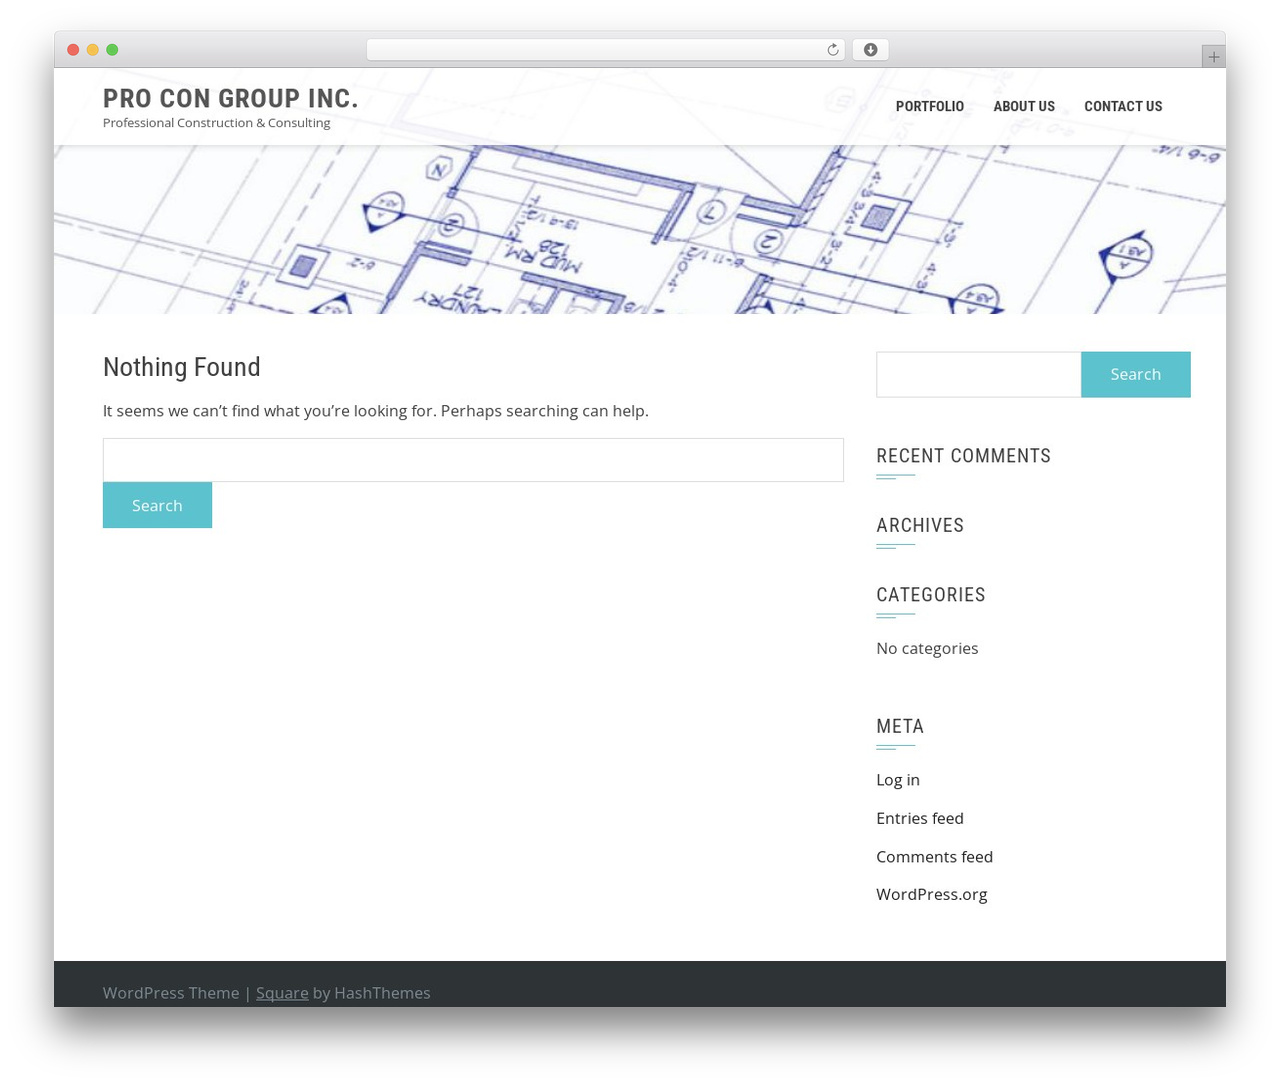Viewport: 1280px width, 1084px height.
Task: Click the blueprint header banner image
Action: [x=640, y=229]
